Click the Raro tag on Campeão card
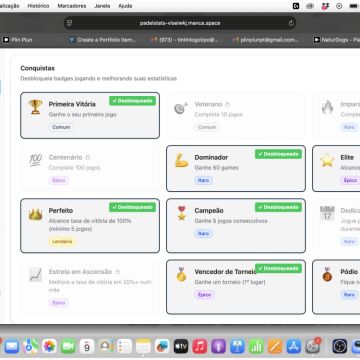360x360 pixels. pyautogui.click(x=204, y=233)
